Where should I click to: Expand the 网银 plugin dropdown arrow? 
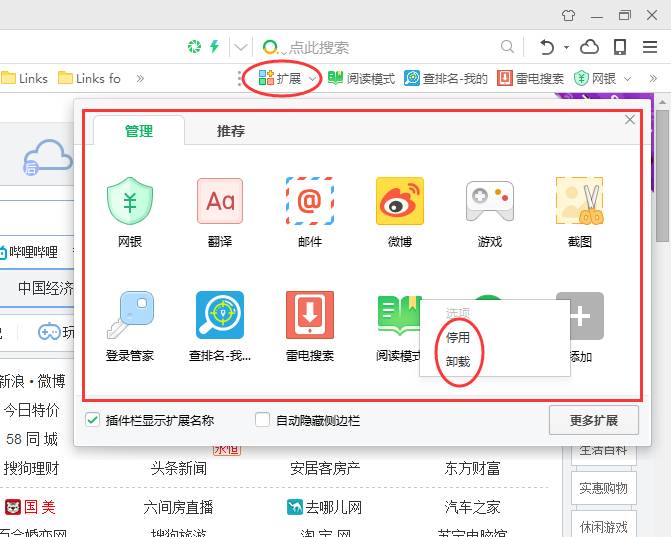tap(627, 79)
